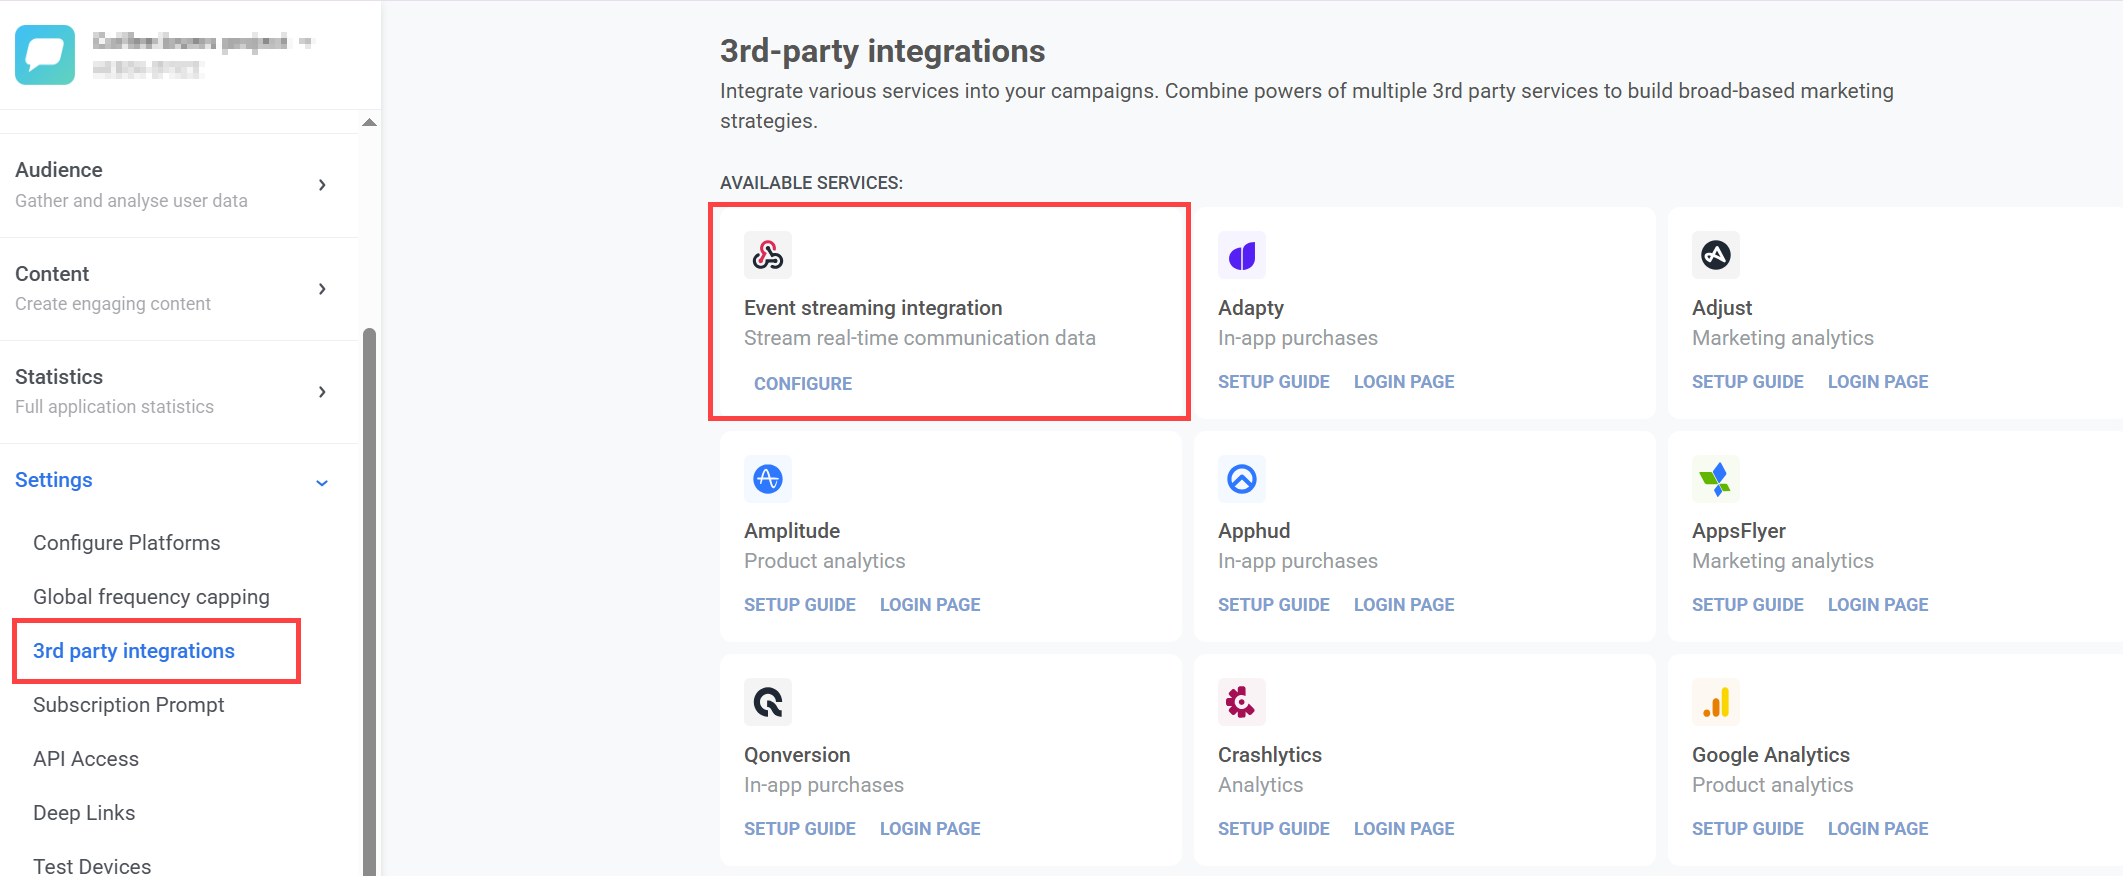
Task: Click the Qonversion logo icon
Action: pos(768,702)
